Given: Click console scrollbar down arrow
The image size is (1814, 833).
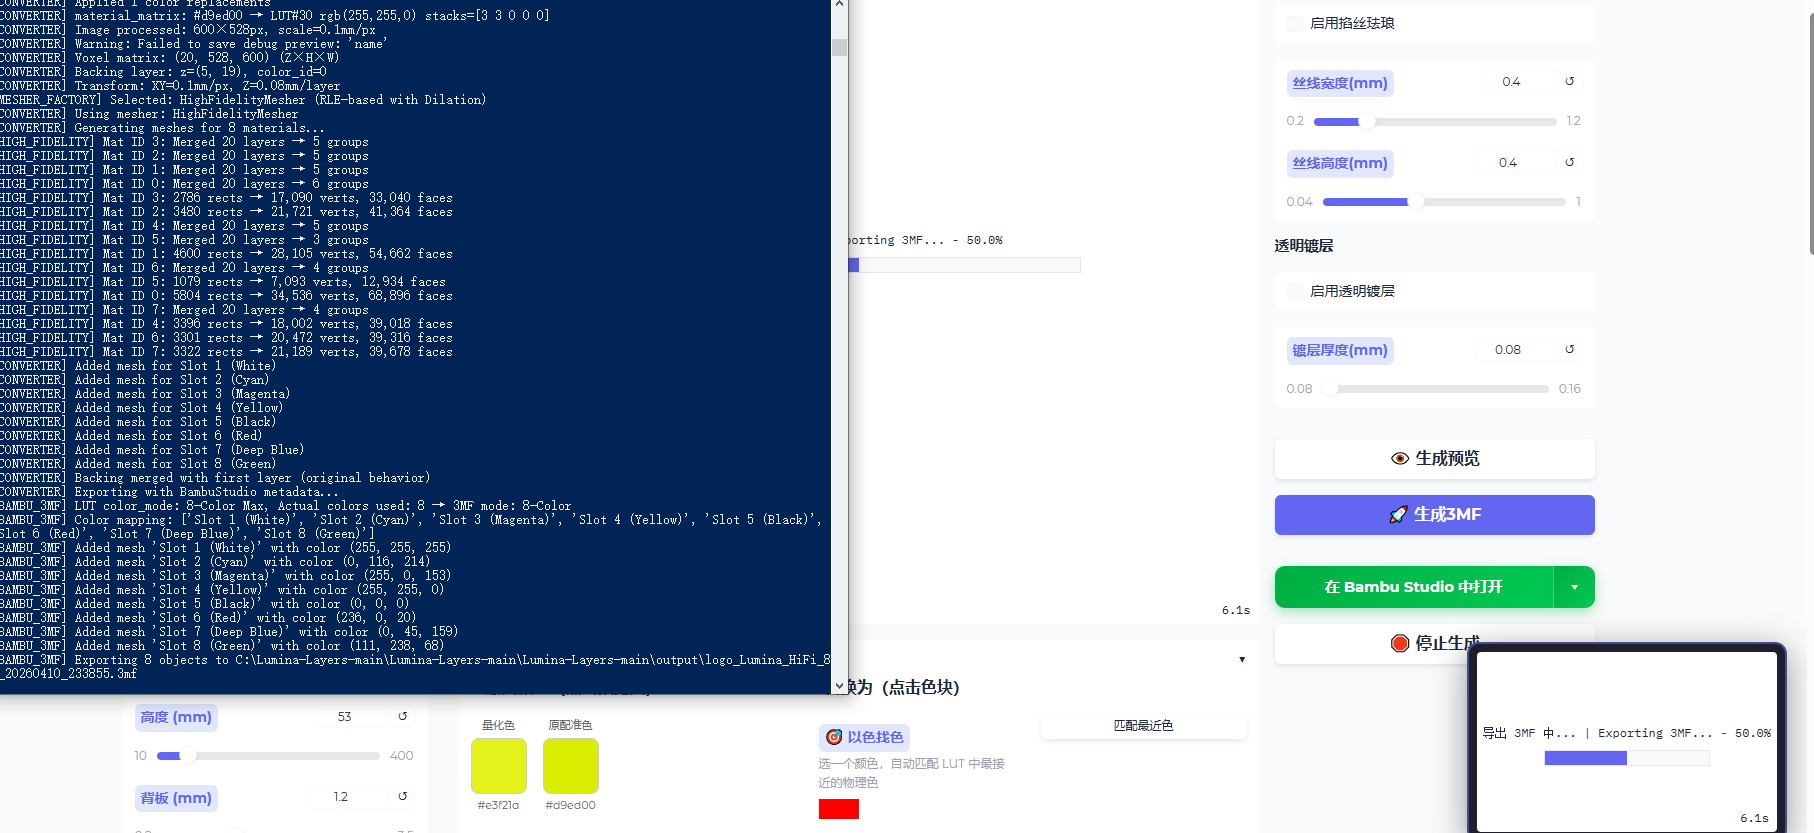Looking at the screenshot, I should pos(839,686).
